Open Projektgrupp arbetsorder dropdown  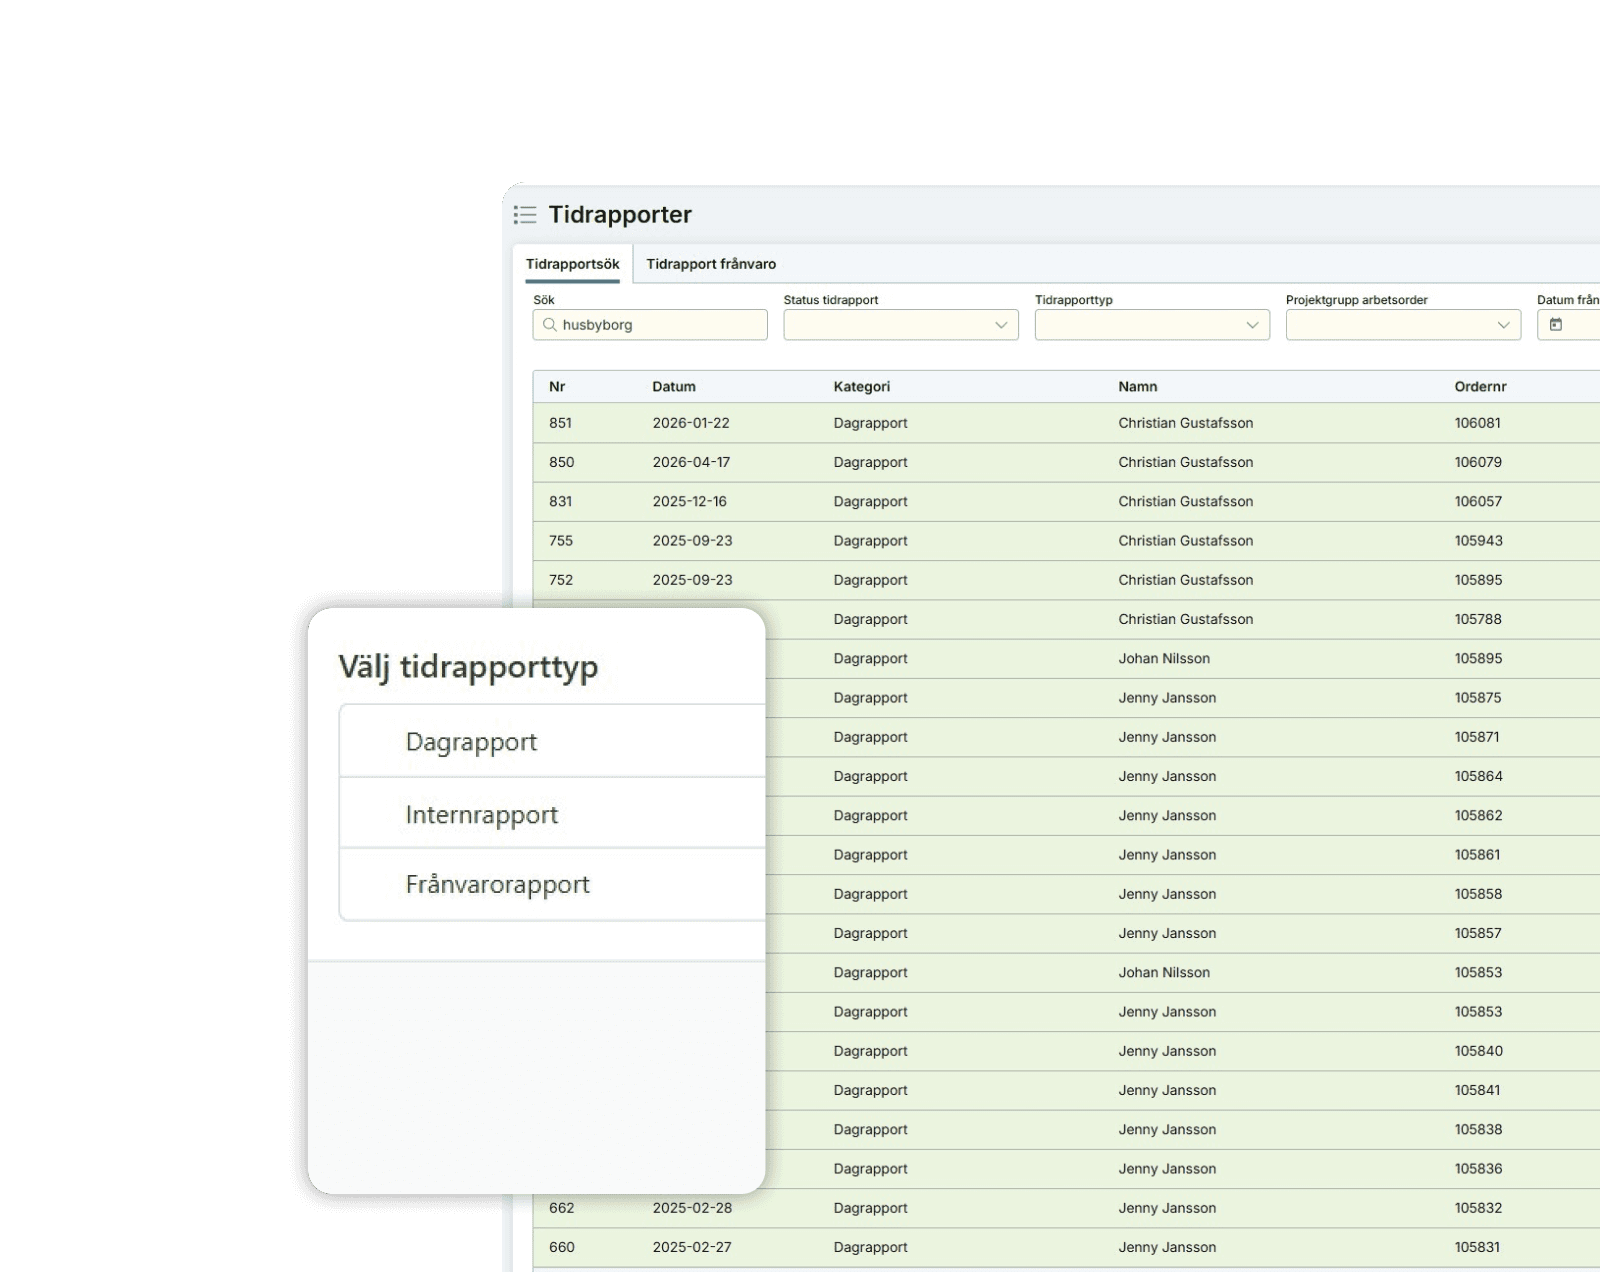1403,325
